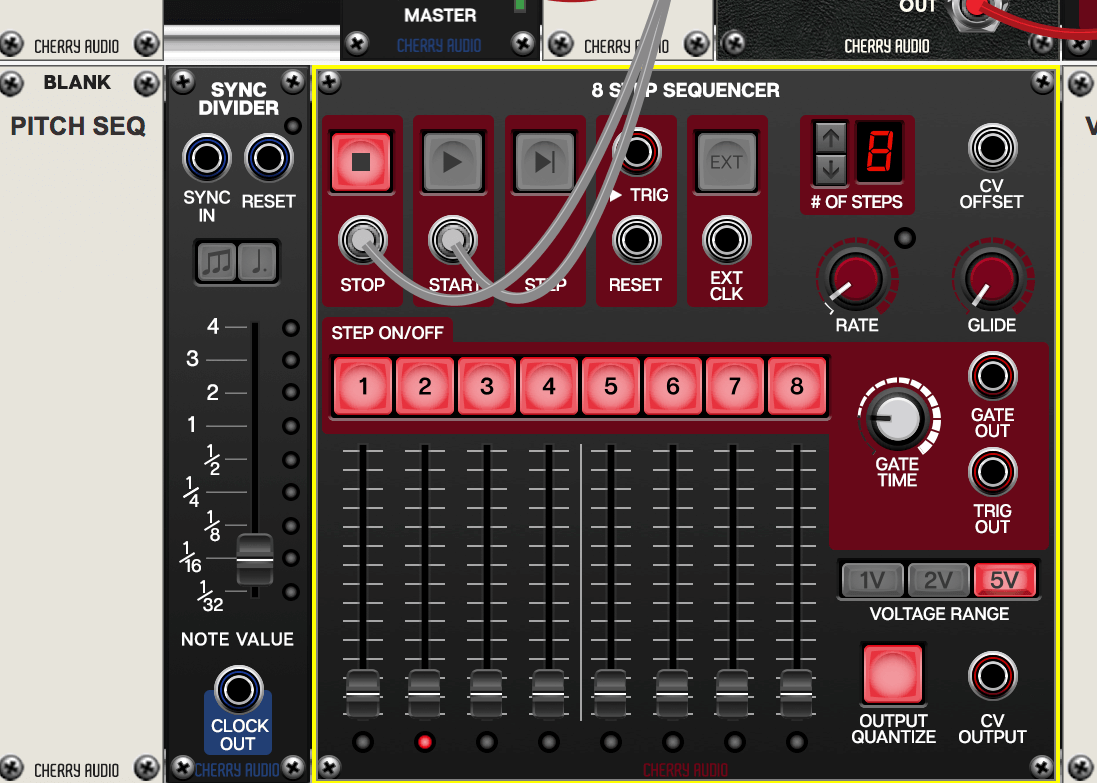Select the 1V voltage range

pos(873,579)
